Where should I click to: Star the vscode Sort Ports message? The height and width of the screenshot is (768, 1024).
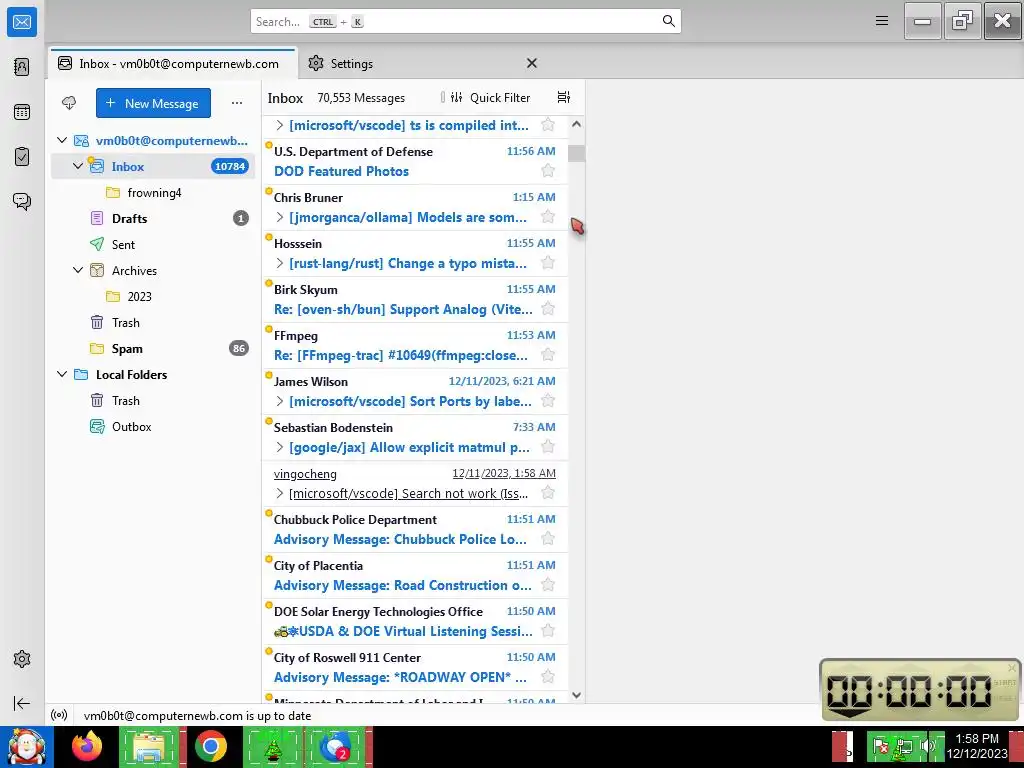tap(548, 401)
